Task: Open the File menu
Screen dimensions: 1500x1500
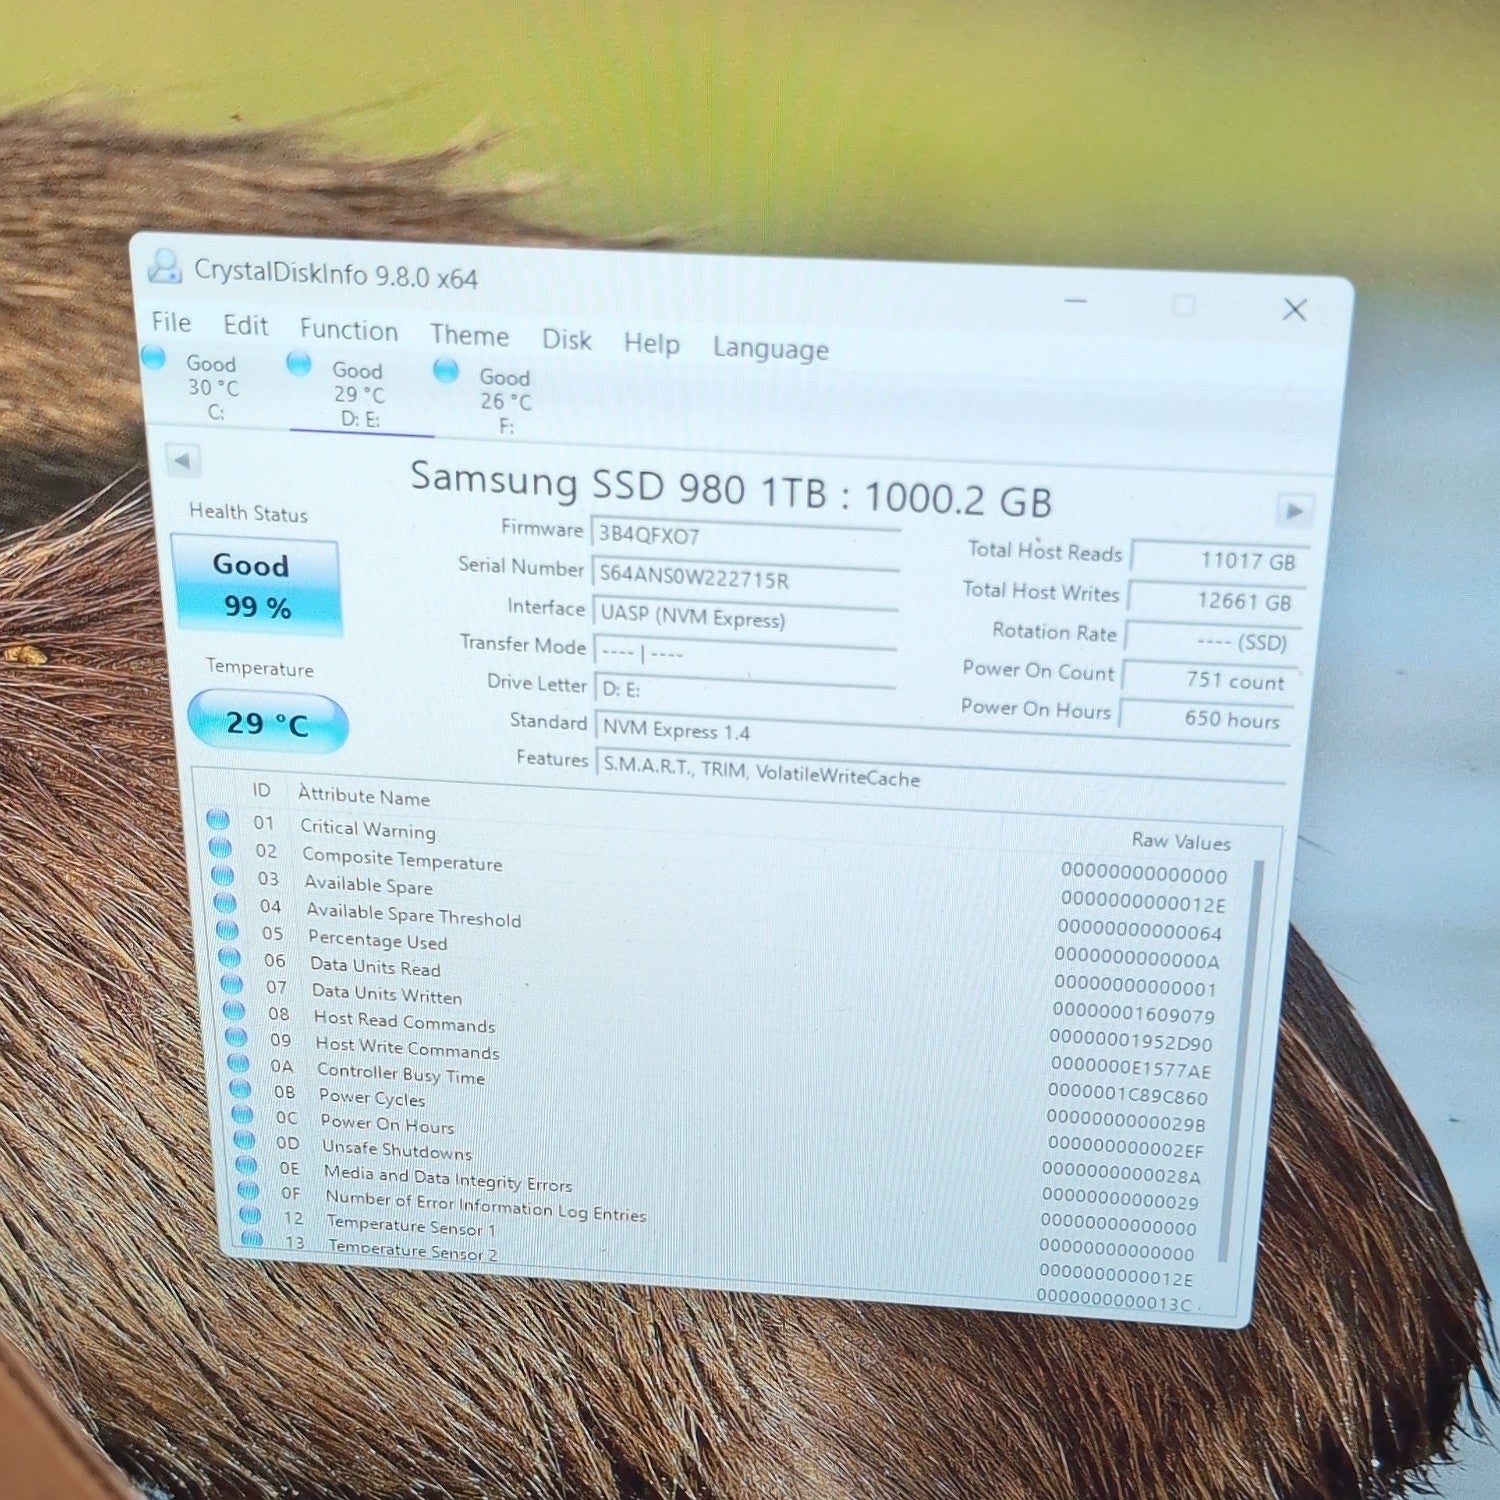Action: pyautogui.click(x=171, y=322)
